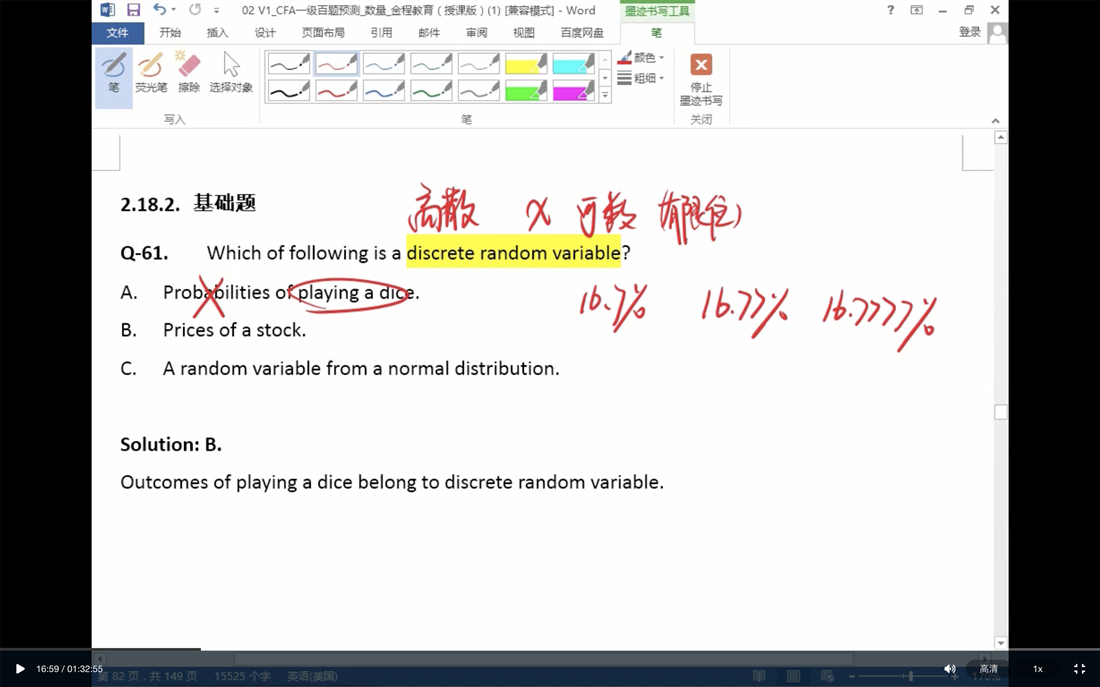Choose the green highlighter swatch
The height and width of the screenshot is (687, 1100).
(x=526, y=90)
